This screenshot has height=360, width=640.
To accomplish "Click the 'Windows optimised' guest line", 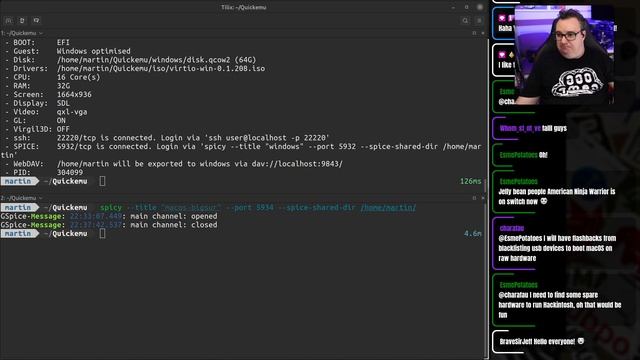I will click(93, 51).
